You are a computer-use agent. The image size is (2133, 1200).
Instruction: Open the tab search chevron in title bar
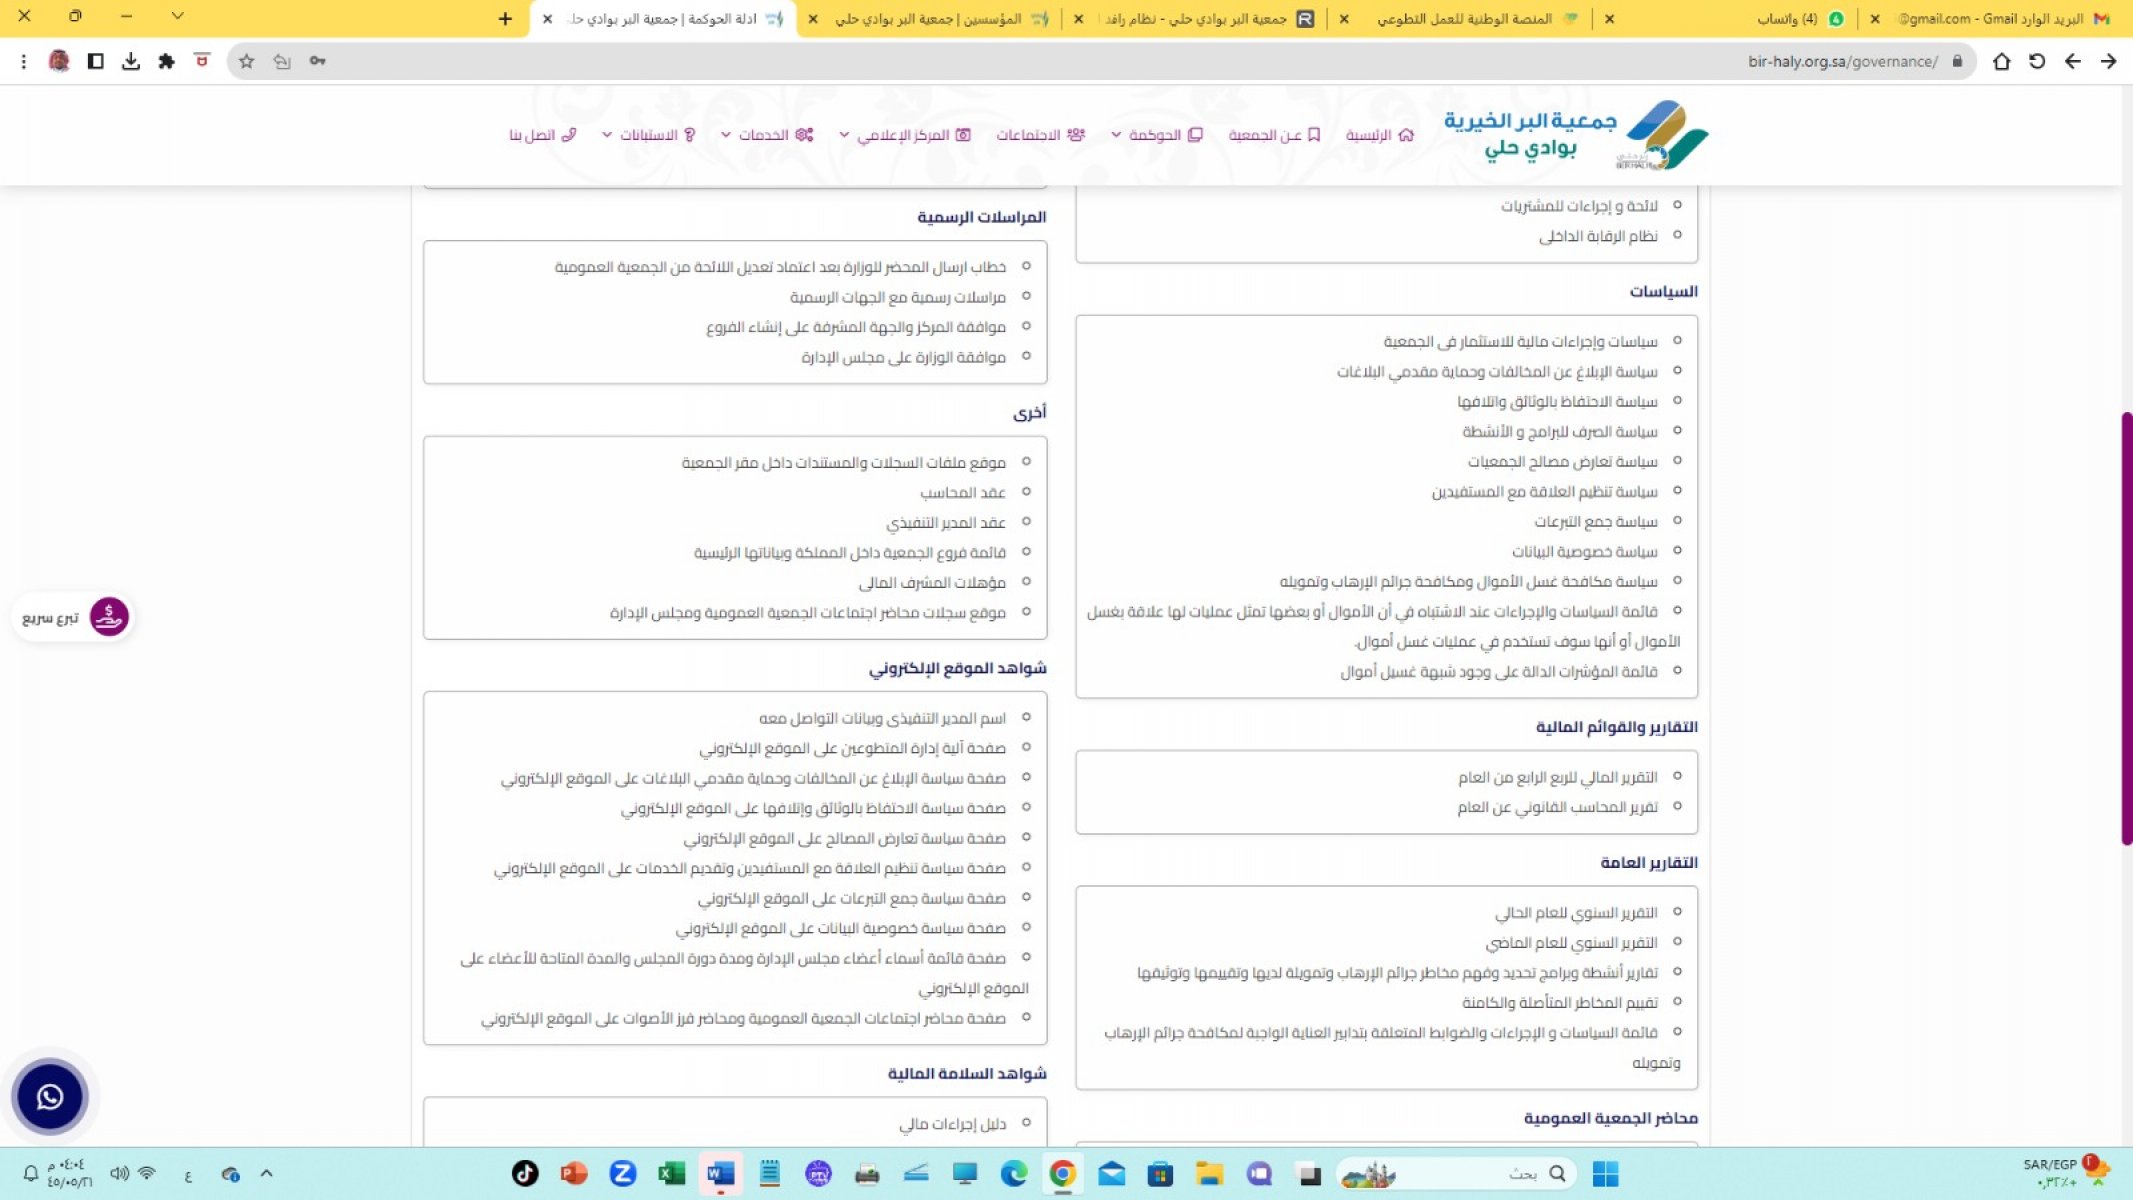177,16
